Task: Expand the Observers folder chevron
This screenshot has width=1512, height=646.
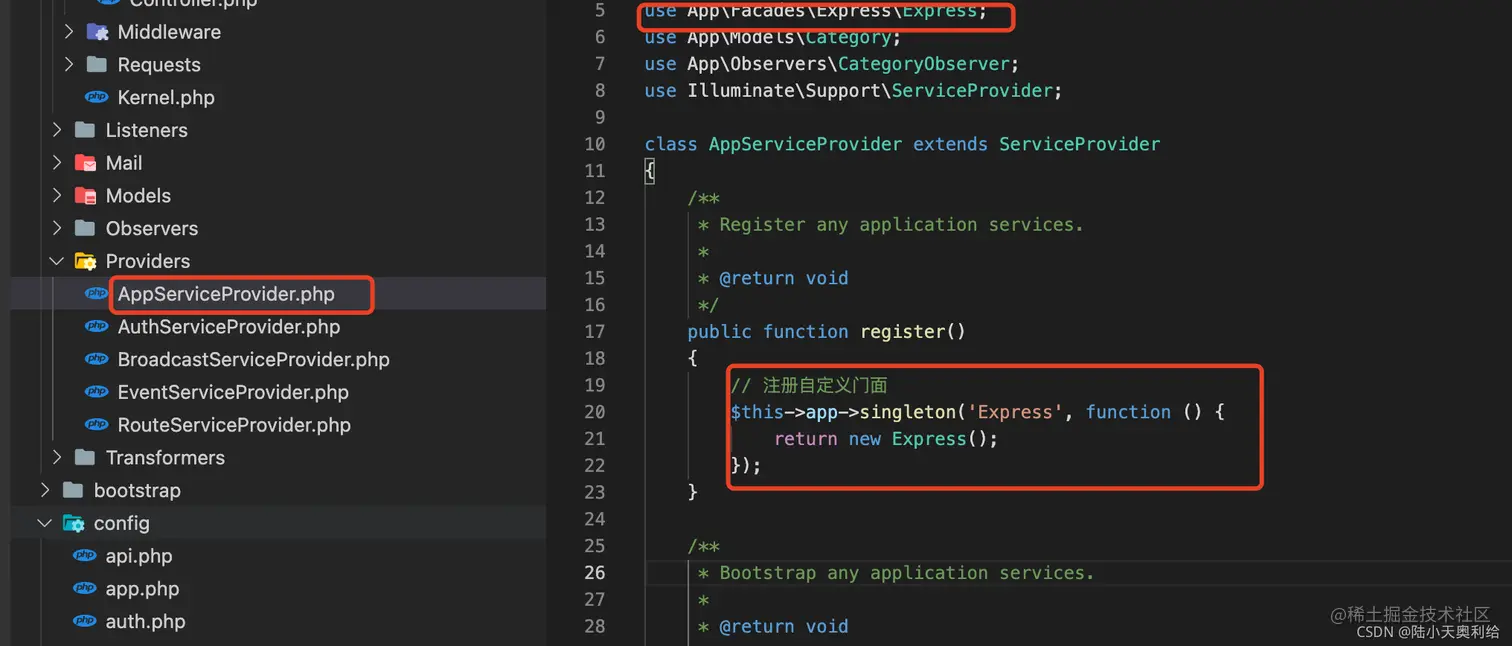Action: coord(57,228)
